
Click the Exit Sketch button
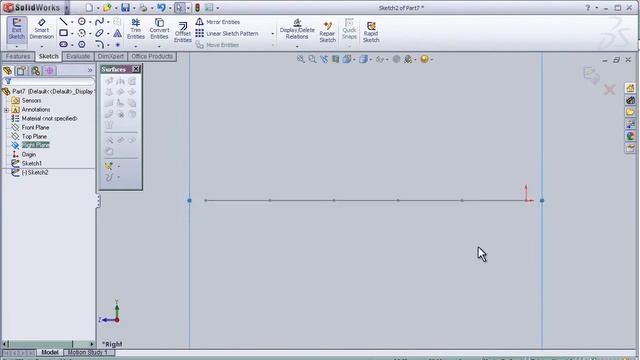[17, 29]
